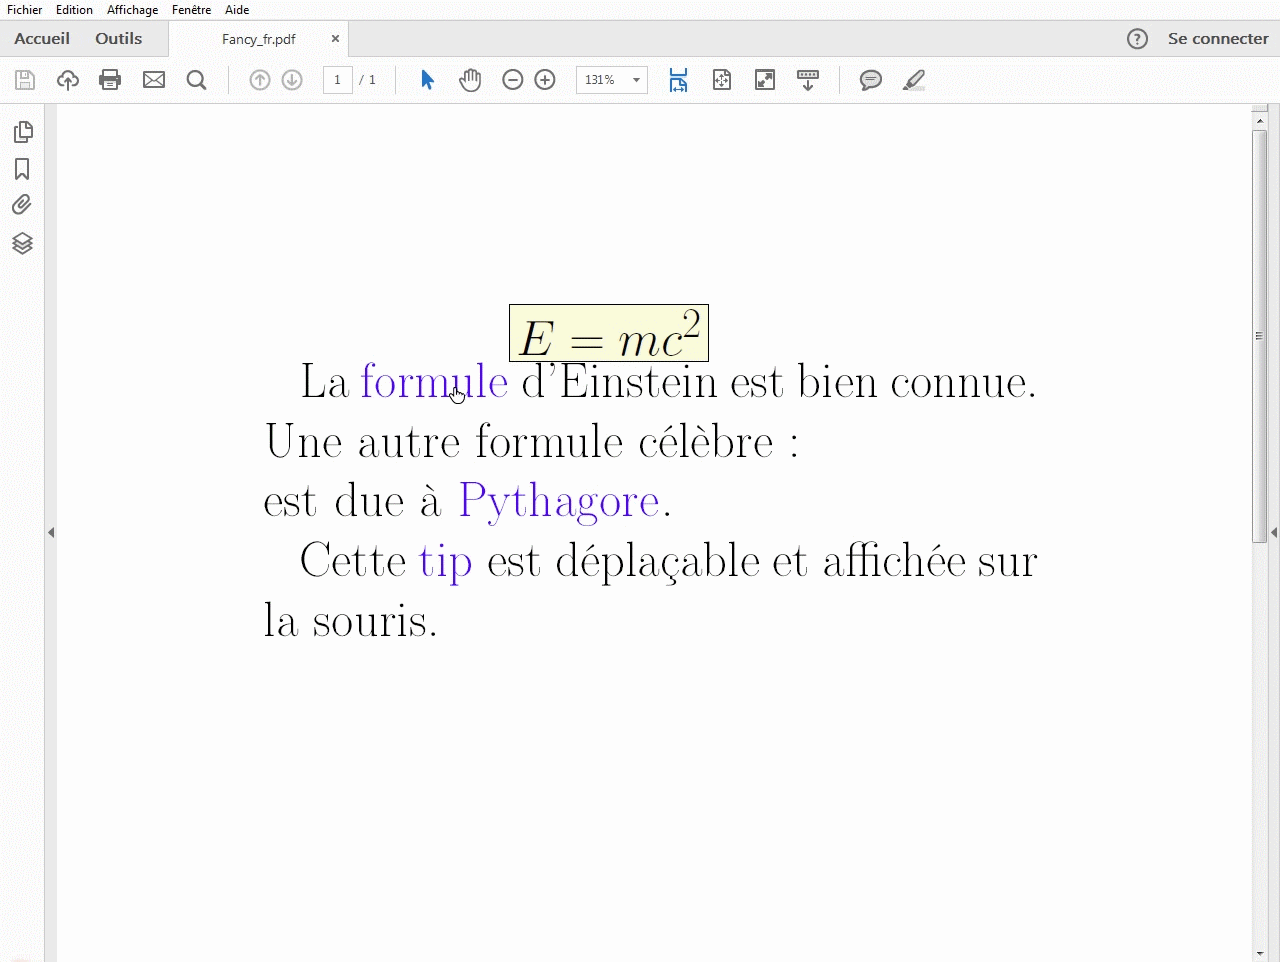Add a sticky note comment
Image resolution: width=1280 pixels, height=962 pixels.
[x=869, y=80]
